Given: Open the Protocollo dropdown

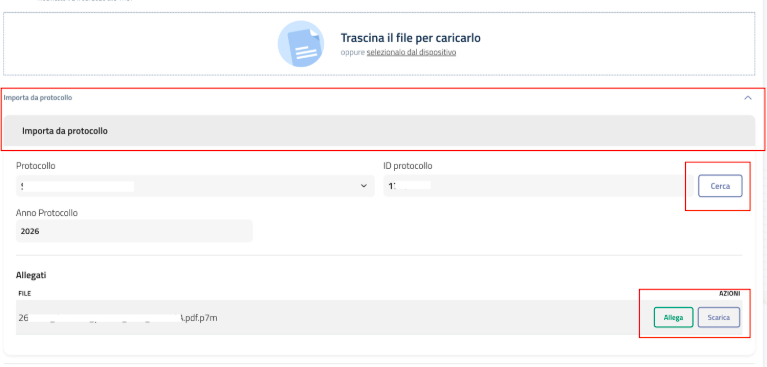Looking at the screenshot, I should coord(195,186).
